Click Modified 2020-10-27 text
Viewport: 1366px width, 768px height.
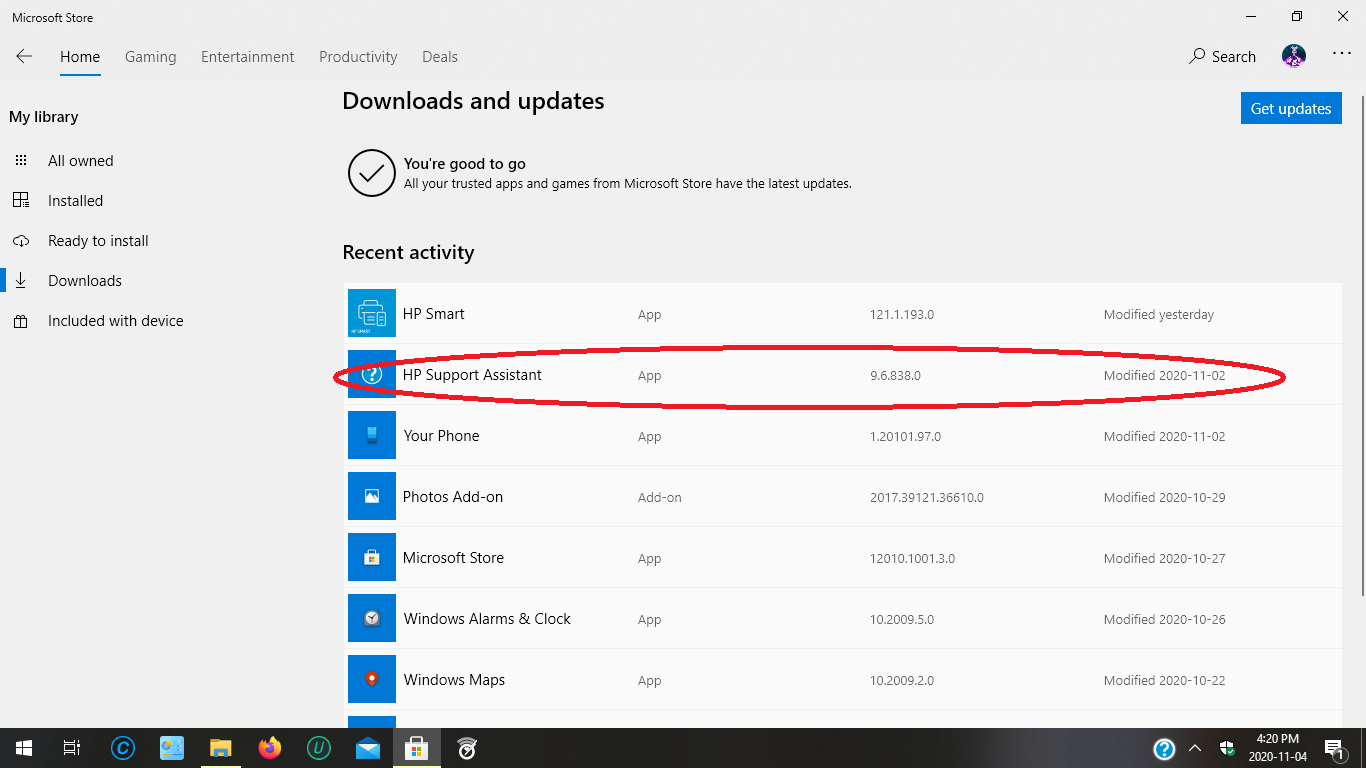pyautogui.click(x=1165, y=559)
